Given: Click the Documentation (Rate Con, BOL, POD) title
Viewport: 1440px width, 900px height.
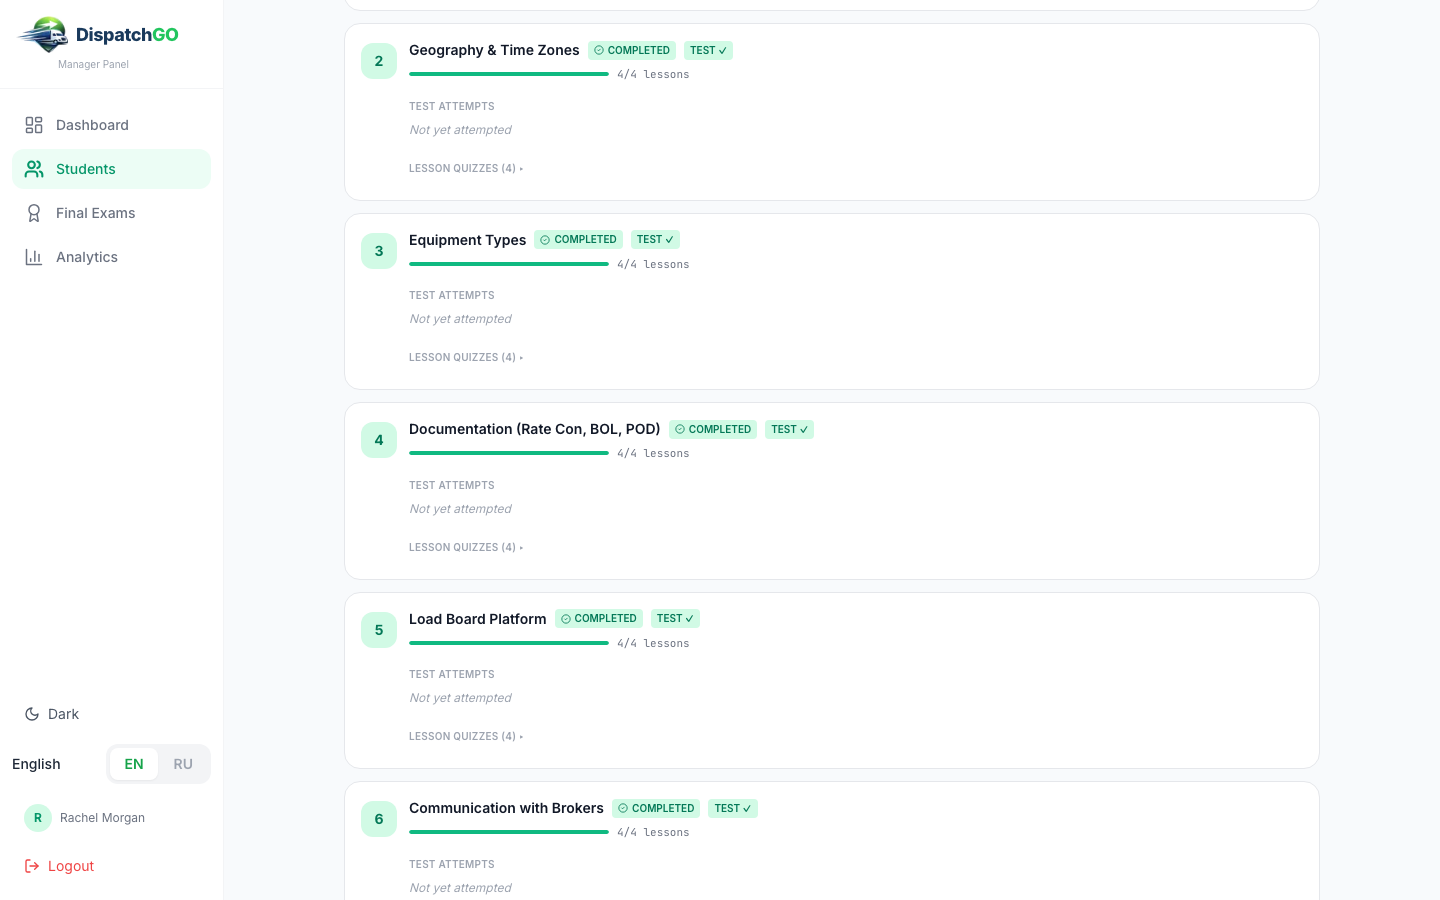Looking at the screenshot, I should tap(534, 429).
